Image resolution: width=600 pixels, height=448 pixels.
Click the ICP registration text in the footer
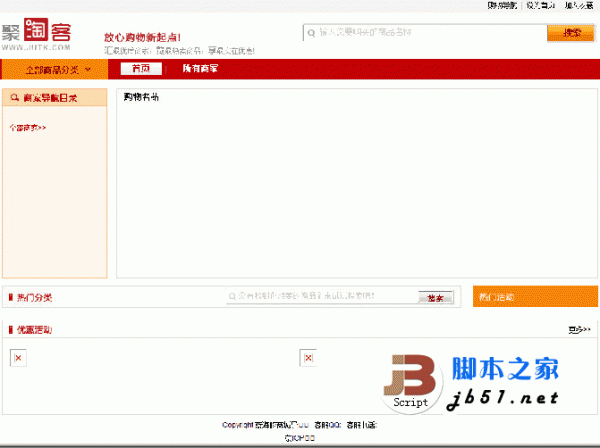300,438
